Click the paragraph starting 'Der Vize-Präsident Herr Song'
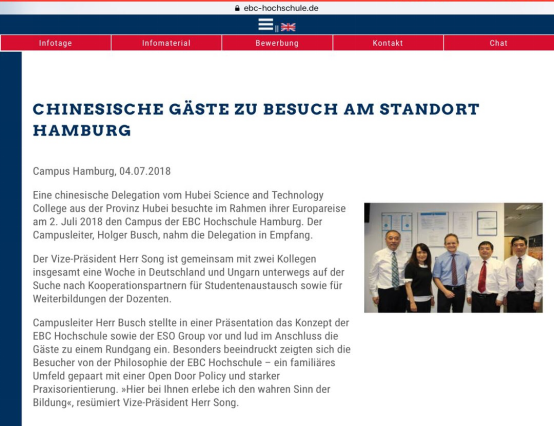 tap(189, 279)
